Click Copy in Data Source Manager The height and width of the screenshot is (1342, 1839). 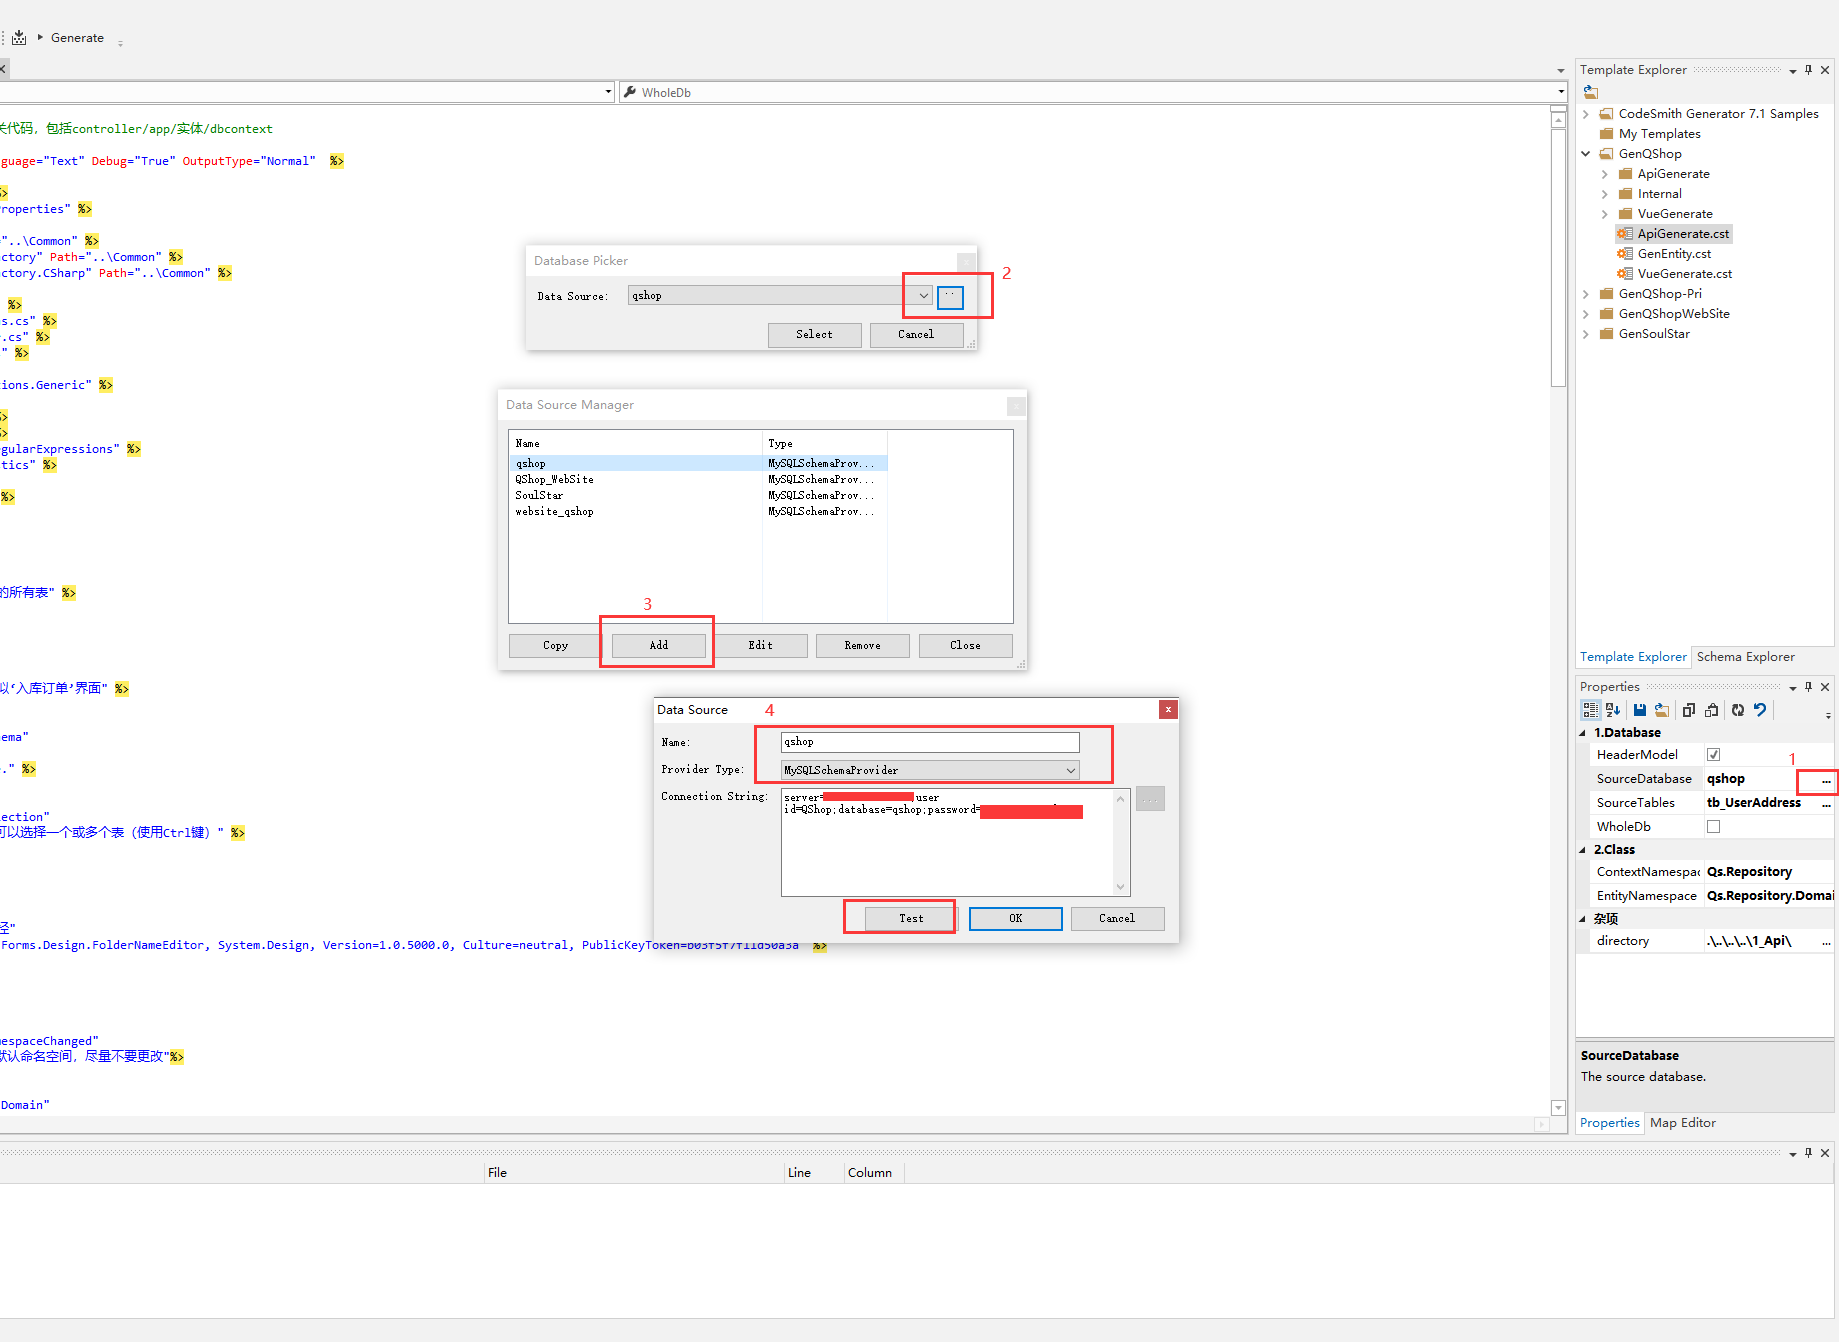[556, 646]
